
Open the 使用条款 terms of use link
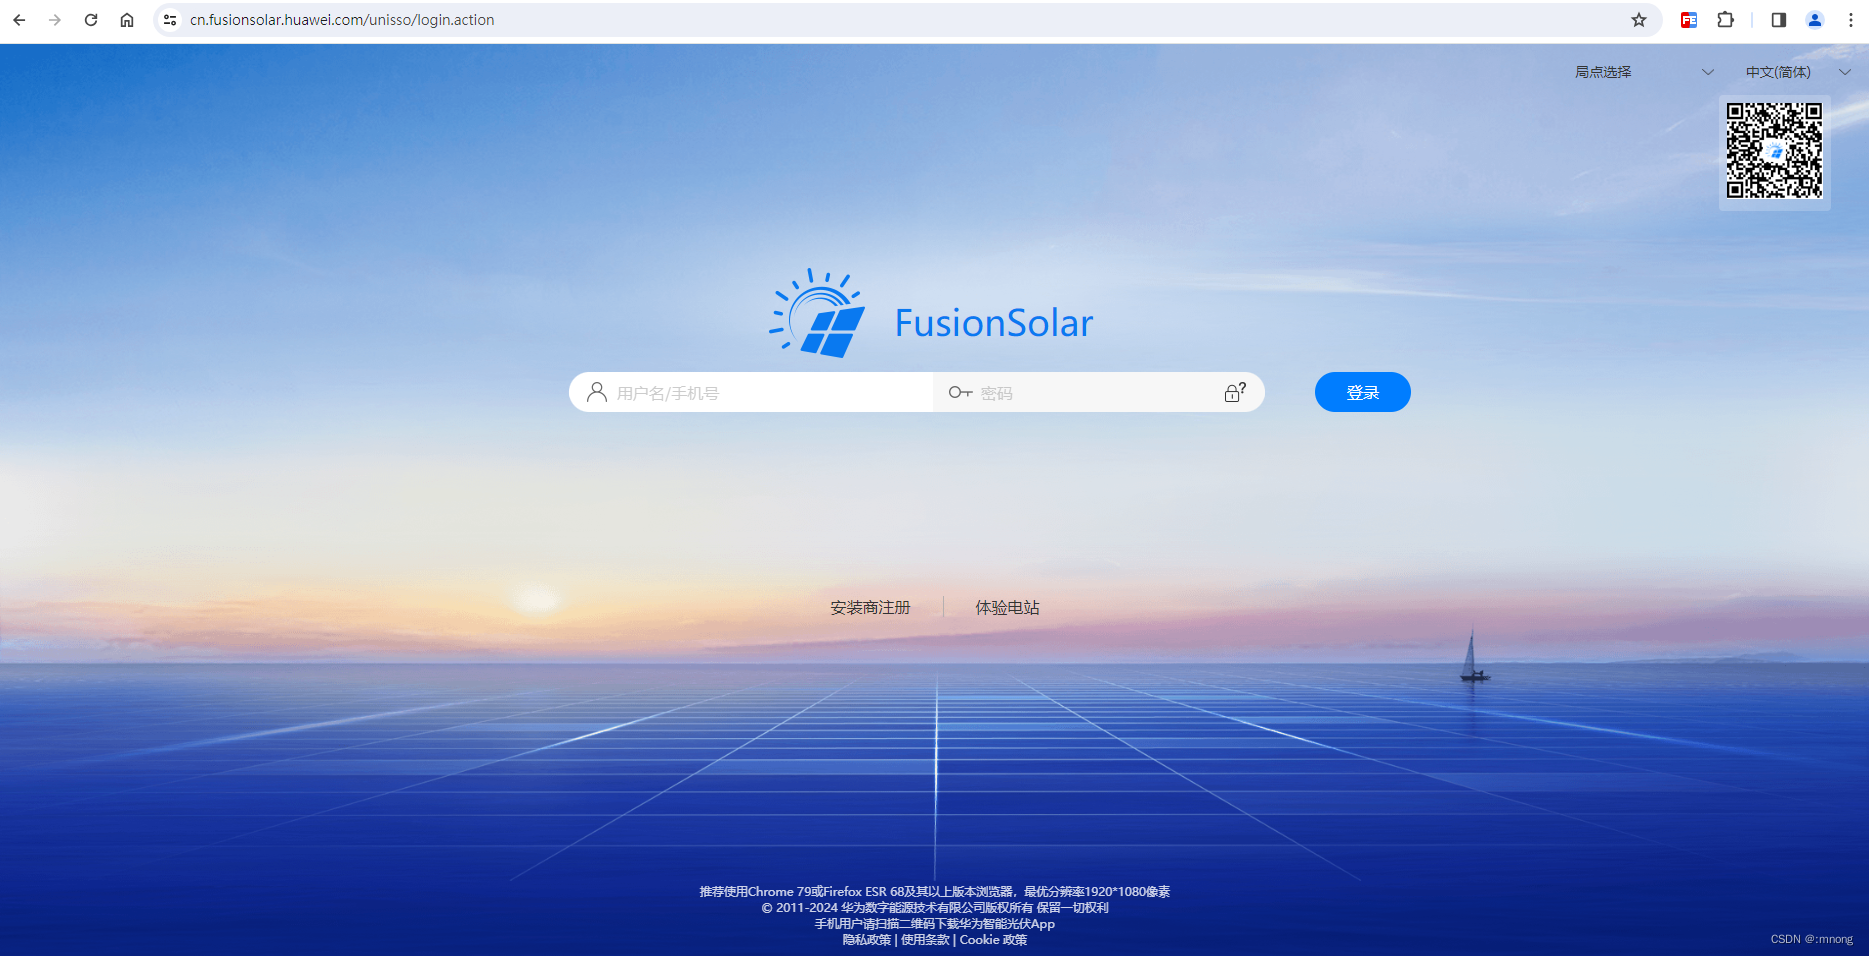[x=925, y=940]
